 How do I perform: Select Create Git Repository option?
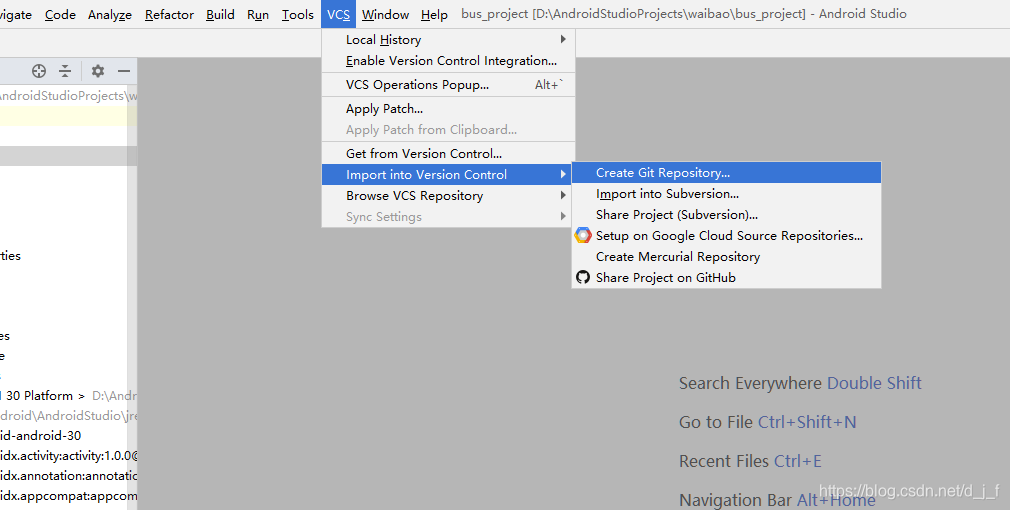point(727,173)
